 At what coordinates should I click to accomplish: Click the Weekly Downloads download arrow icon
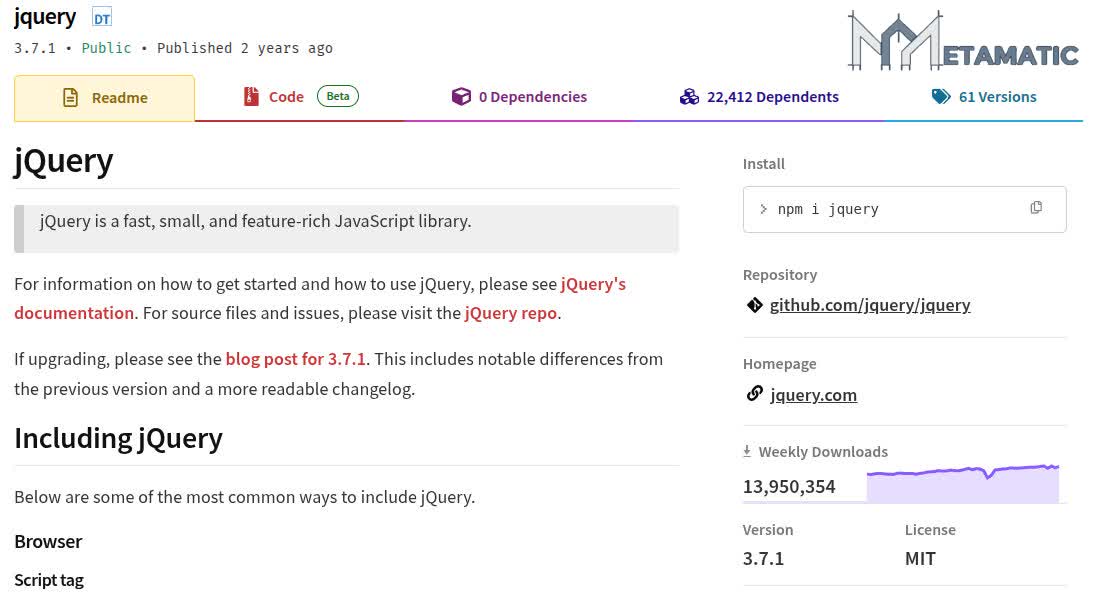747,451
